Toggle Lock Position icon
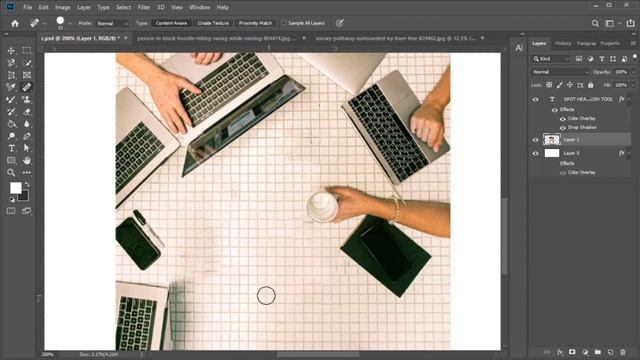Viewport: 640px width, 360px height. click(x=570, y=85)
